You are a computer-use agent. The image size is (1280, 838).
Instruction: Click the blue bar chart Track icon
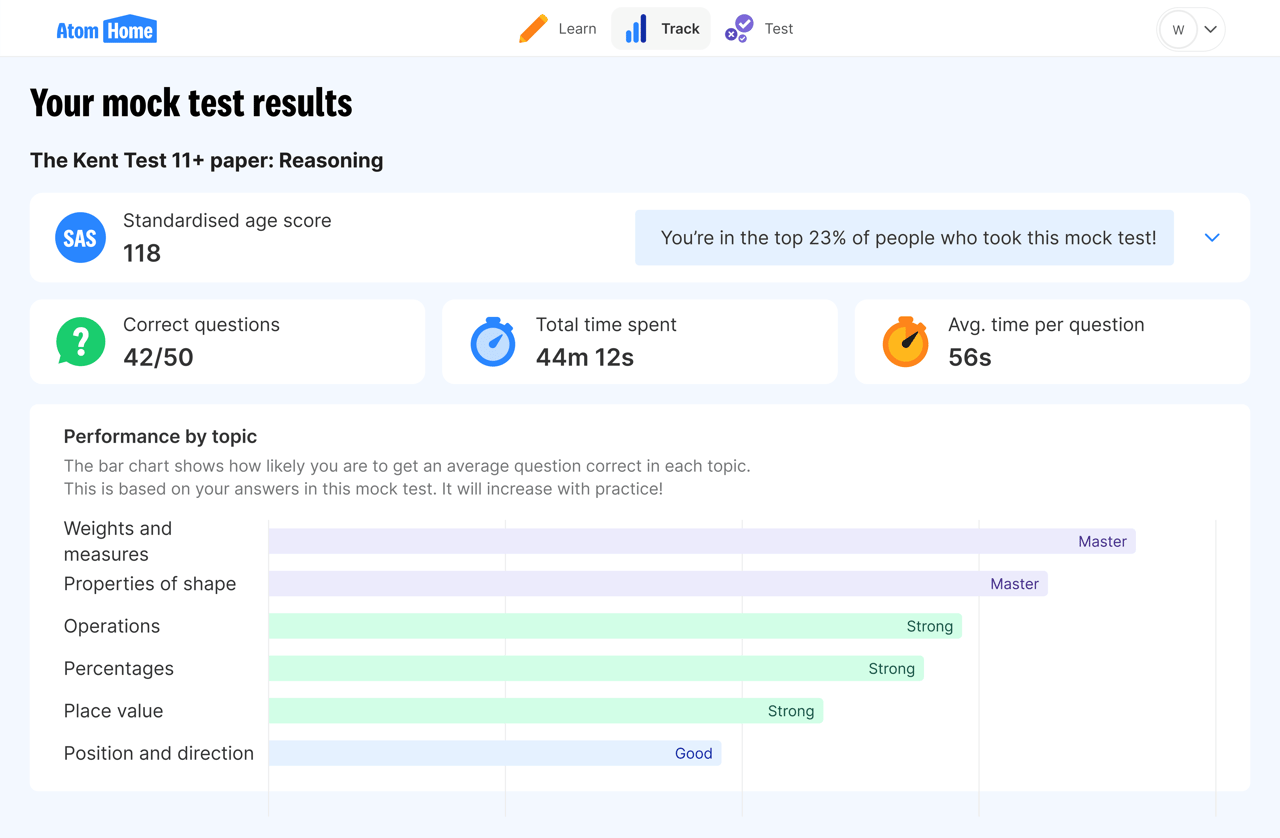pyautogui.click(x=636, y=29)
